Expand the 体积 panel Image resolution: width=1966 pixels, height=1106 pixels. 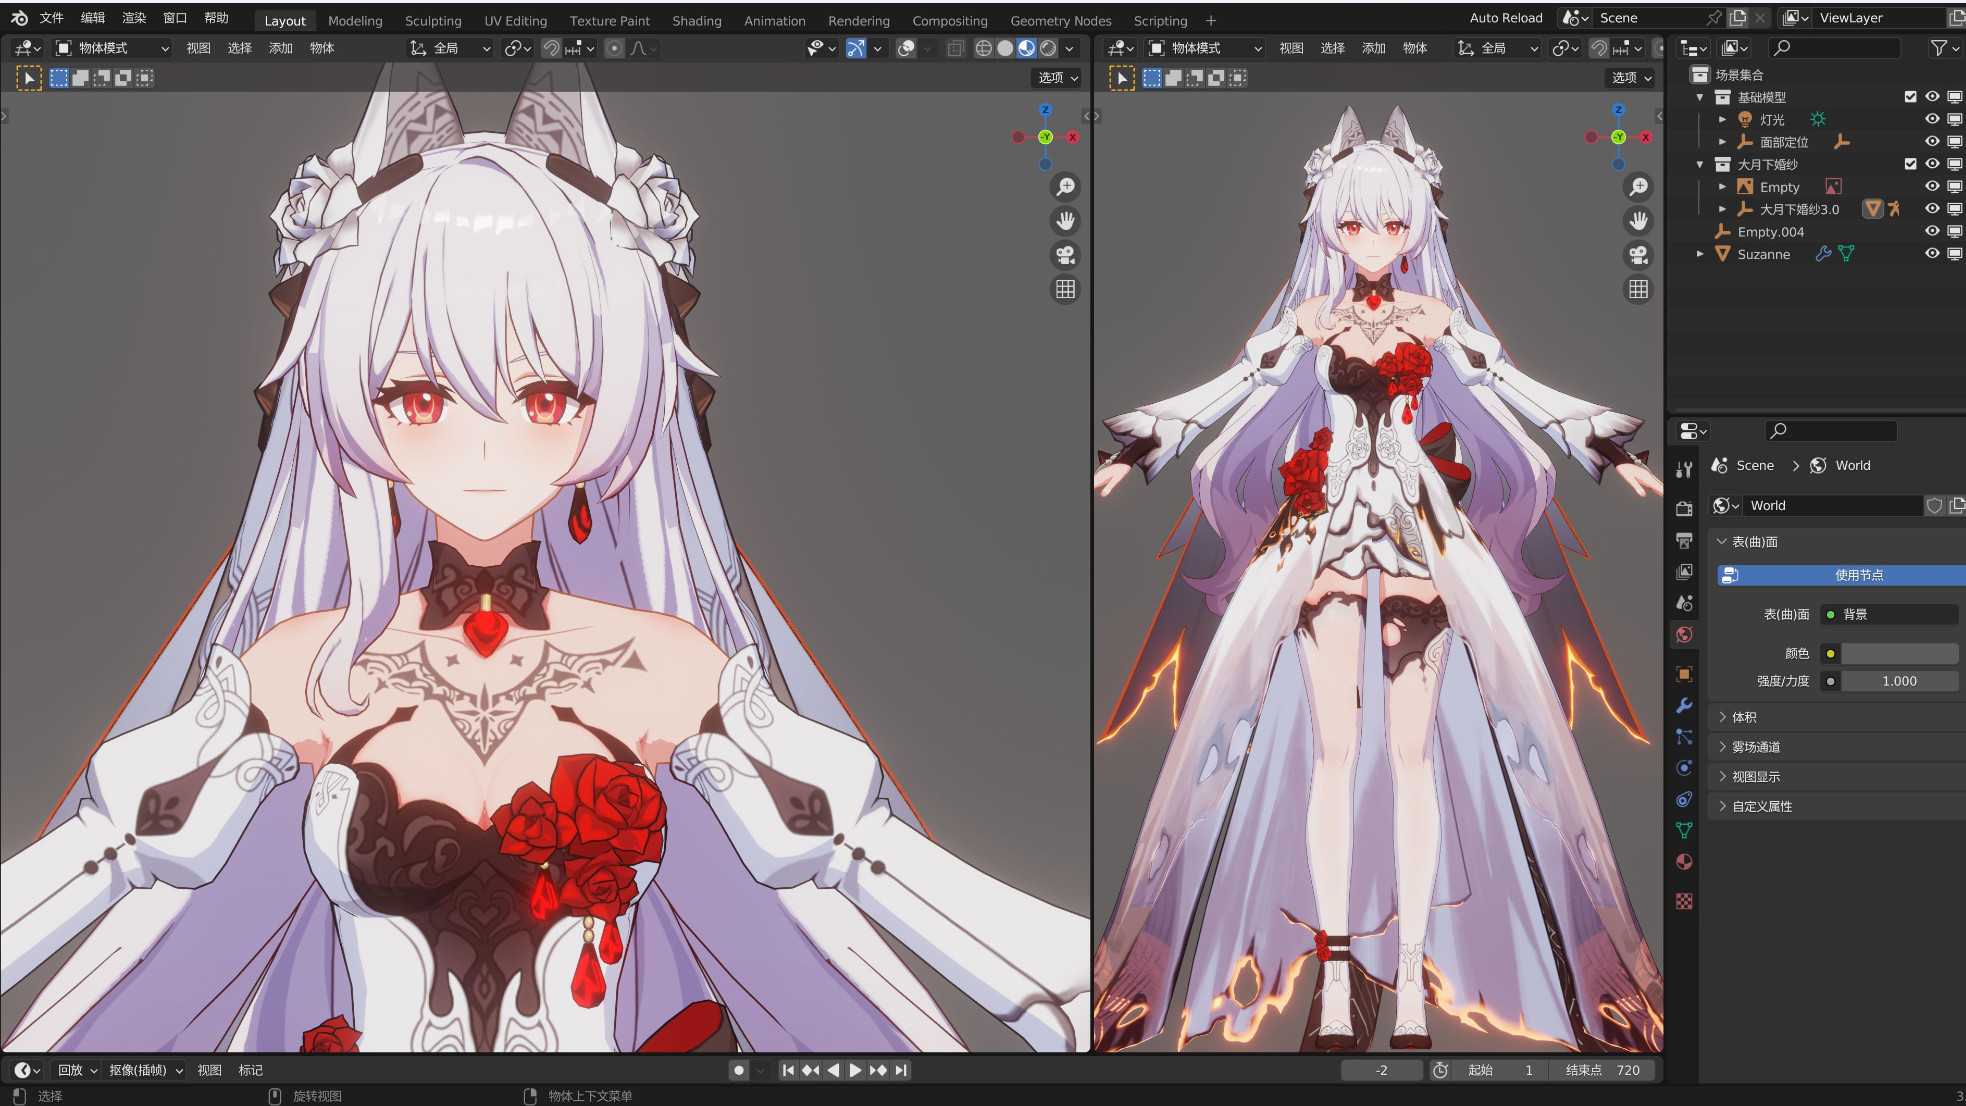pos(1743,717)
